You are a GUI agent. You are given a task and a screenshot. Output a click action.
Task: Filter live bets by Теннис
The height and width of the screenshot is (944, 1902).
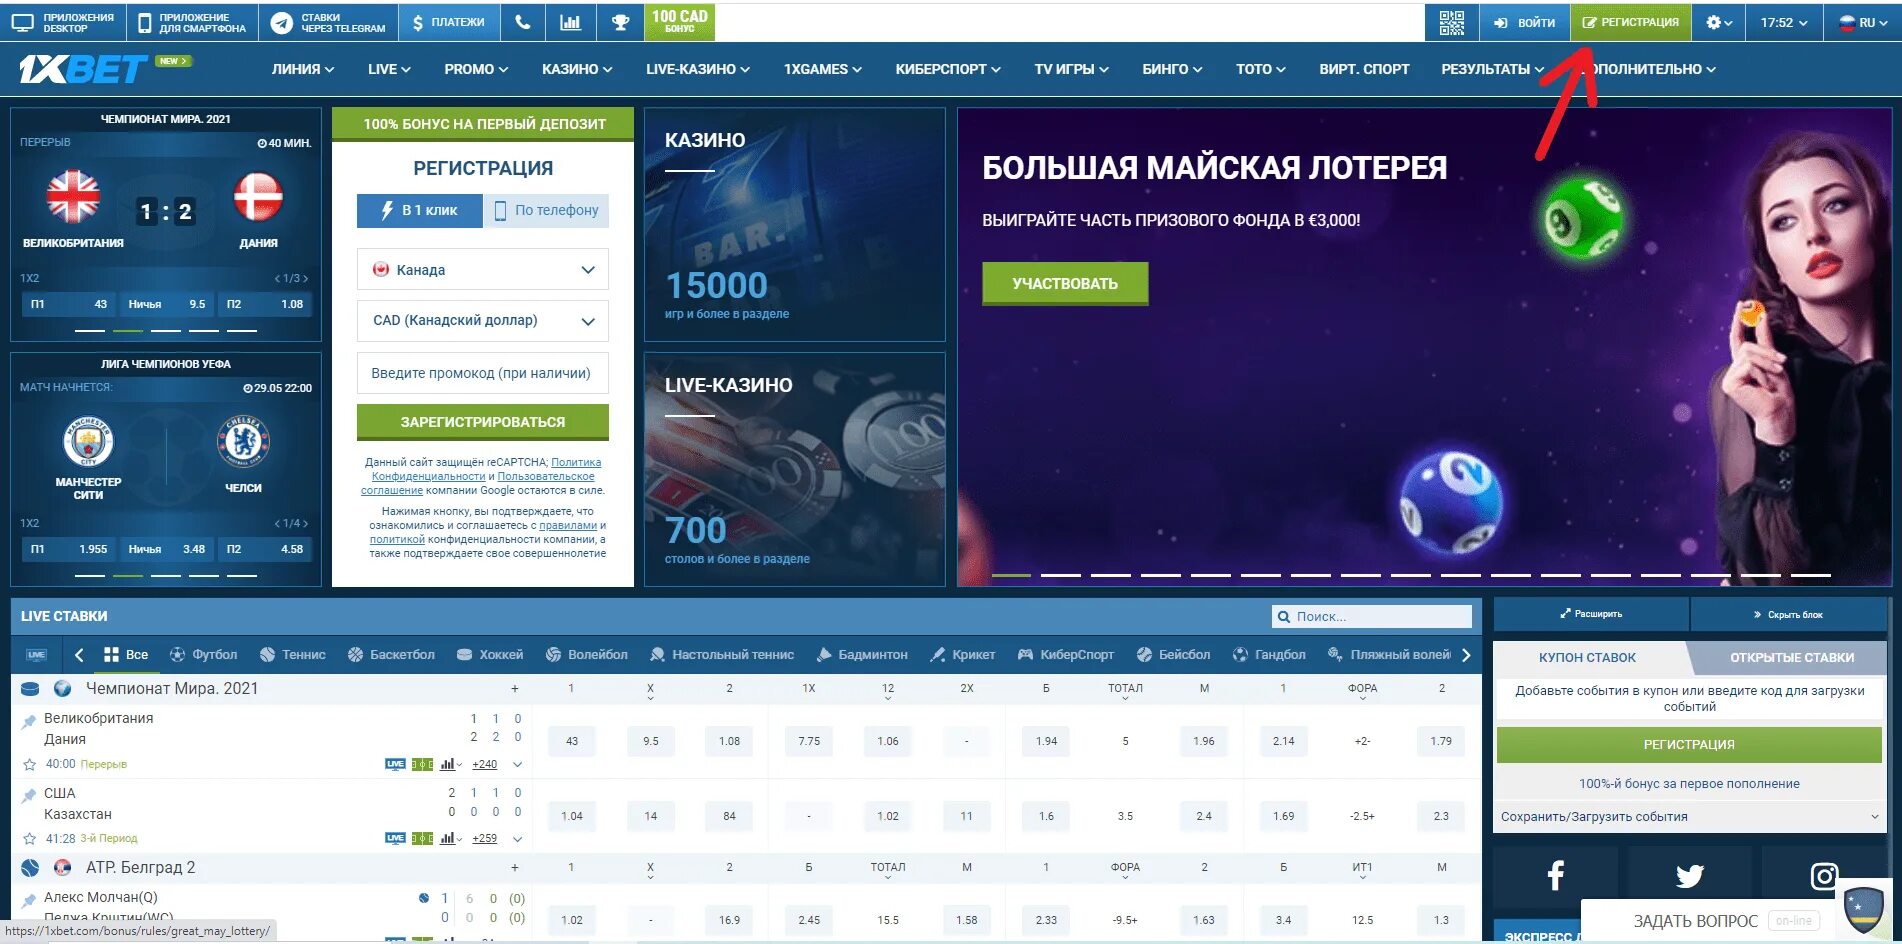click(292, 655)
